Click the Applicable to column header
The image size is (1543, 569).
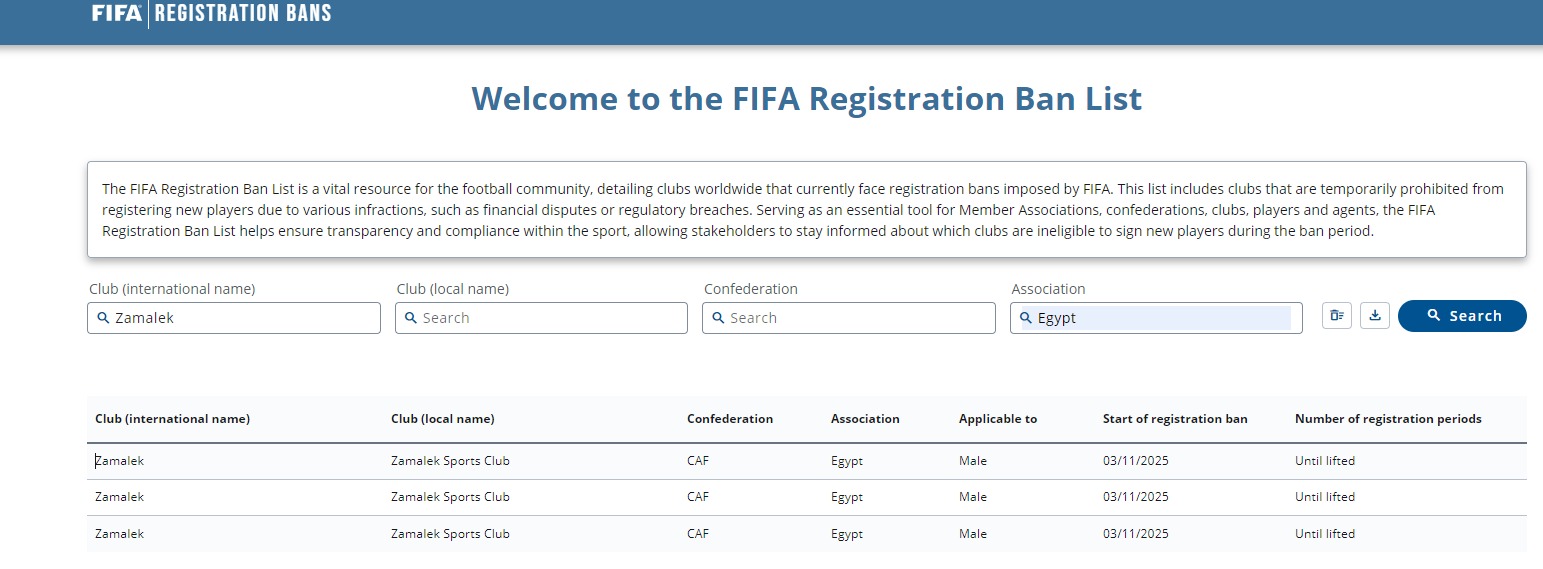(997, 419)
